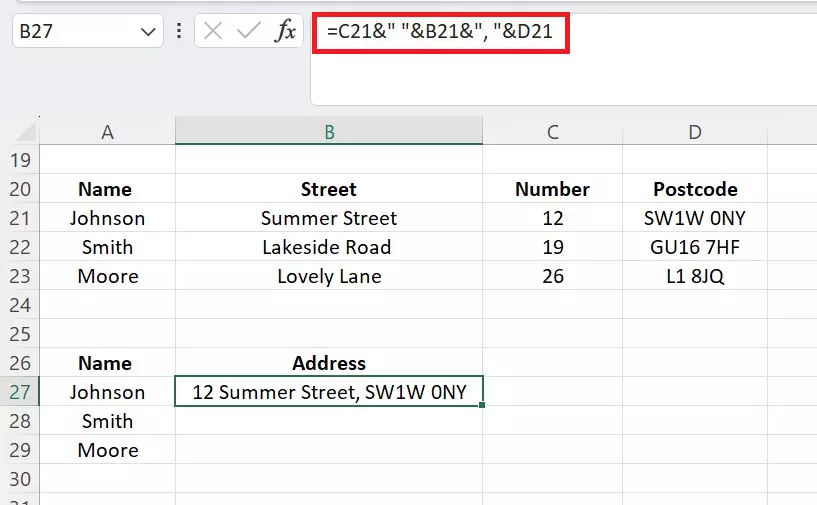Select the Moore cell in row 29
The image size is (817, 505).
click(107, 450)
